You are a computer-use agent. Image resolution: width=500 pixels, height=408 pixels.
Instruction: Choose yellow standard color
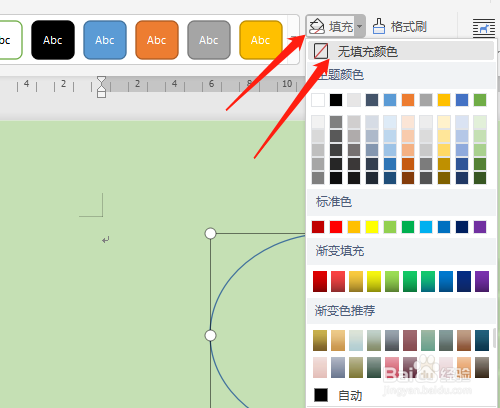pos(372,227)
